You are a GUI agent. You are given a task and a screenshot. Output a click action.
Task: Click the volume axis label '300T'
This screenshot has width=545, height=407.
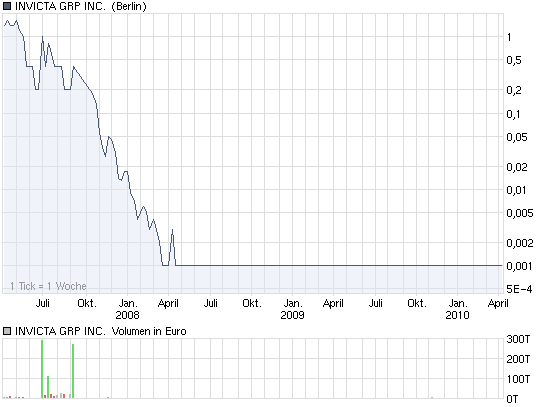pos(518,339)
